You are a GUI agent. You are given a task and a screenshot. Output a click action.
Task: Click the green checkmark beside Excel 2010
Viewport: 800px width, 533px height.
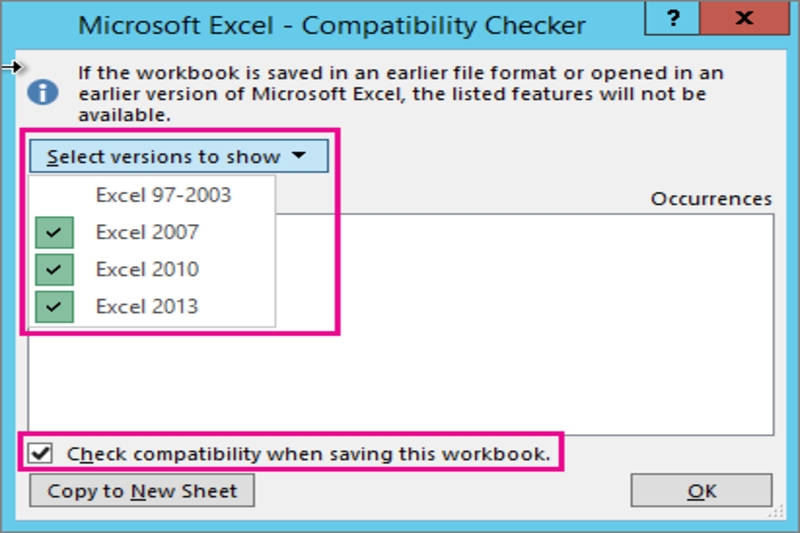[x=53, y=270]
